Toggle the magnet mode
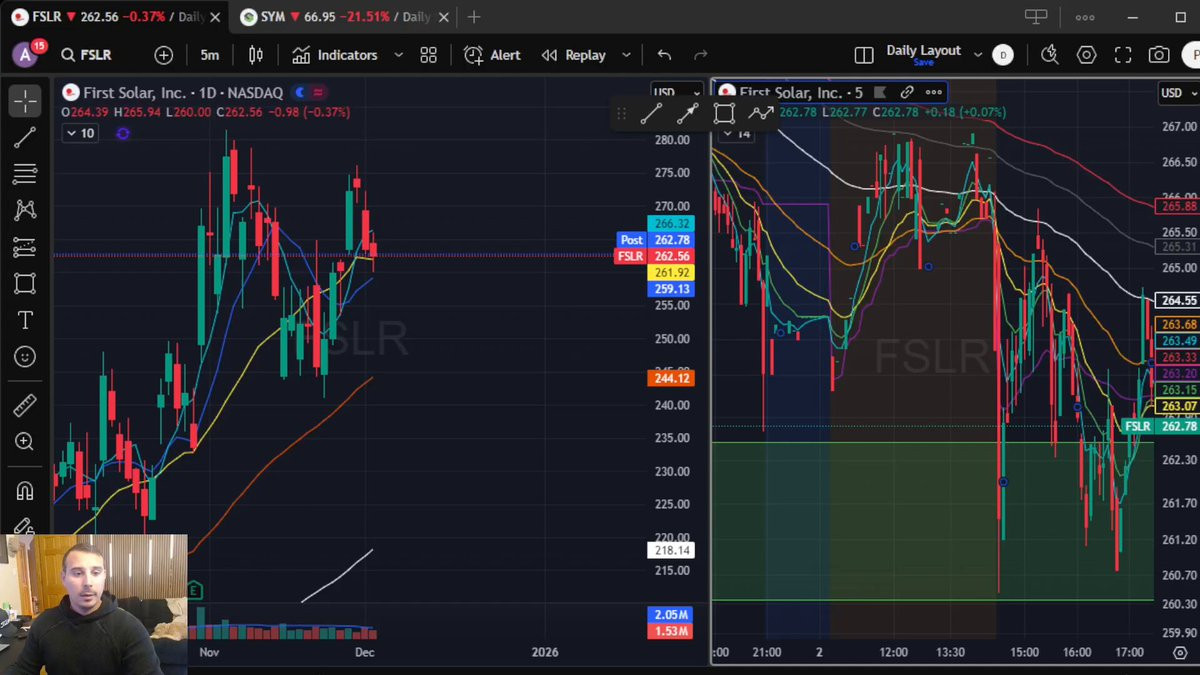The height and width of the screenshot is (675, 1200). [x=25, y=490]
